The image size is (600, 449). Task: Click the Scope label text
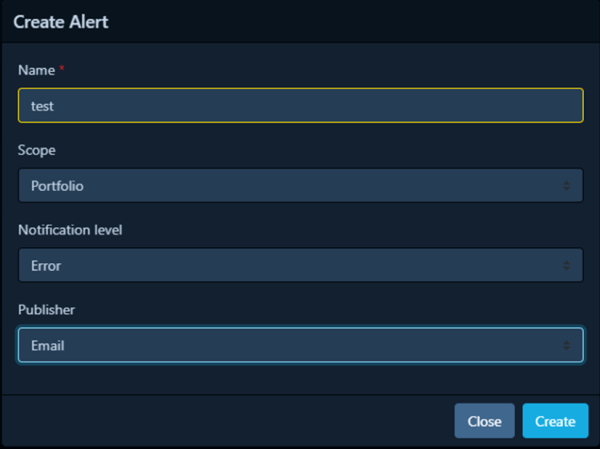tap(37, 150)
